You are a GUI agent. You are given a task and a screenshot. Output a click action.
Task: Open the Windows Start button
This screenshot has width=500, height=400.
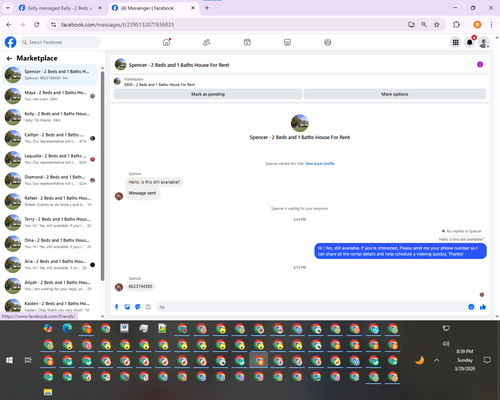(9, 360)
